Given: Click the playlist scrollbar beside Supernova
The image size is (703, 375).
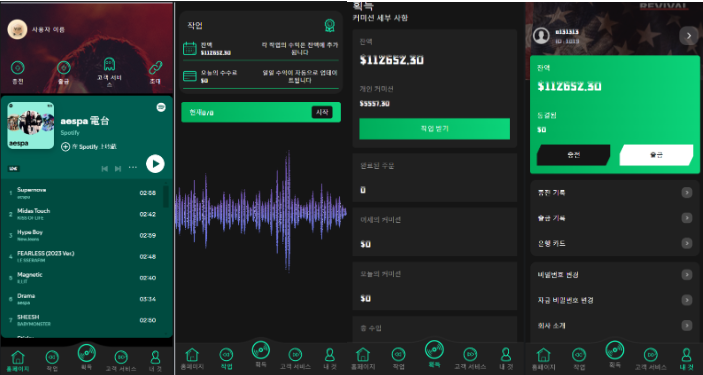Looking at the screenshot, I should tap(166, 196).
